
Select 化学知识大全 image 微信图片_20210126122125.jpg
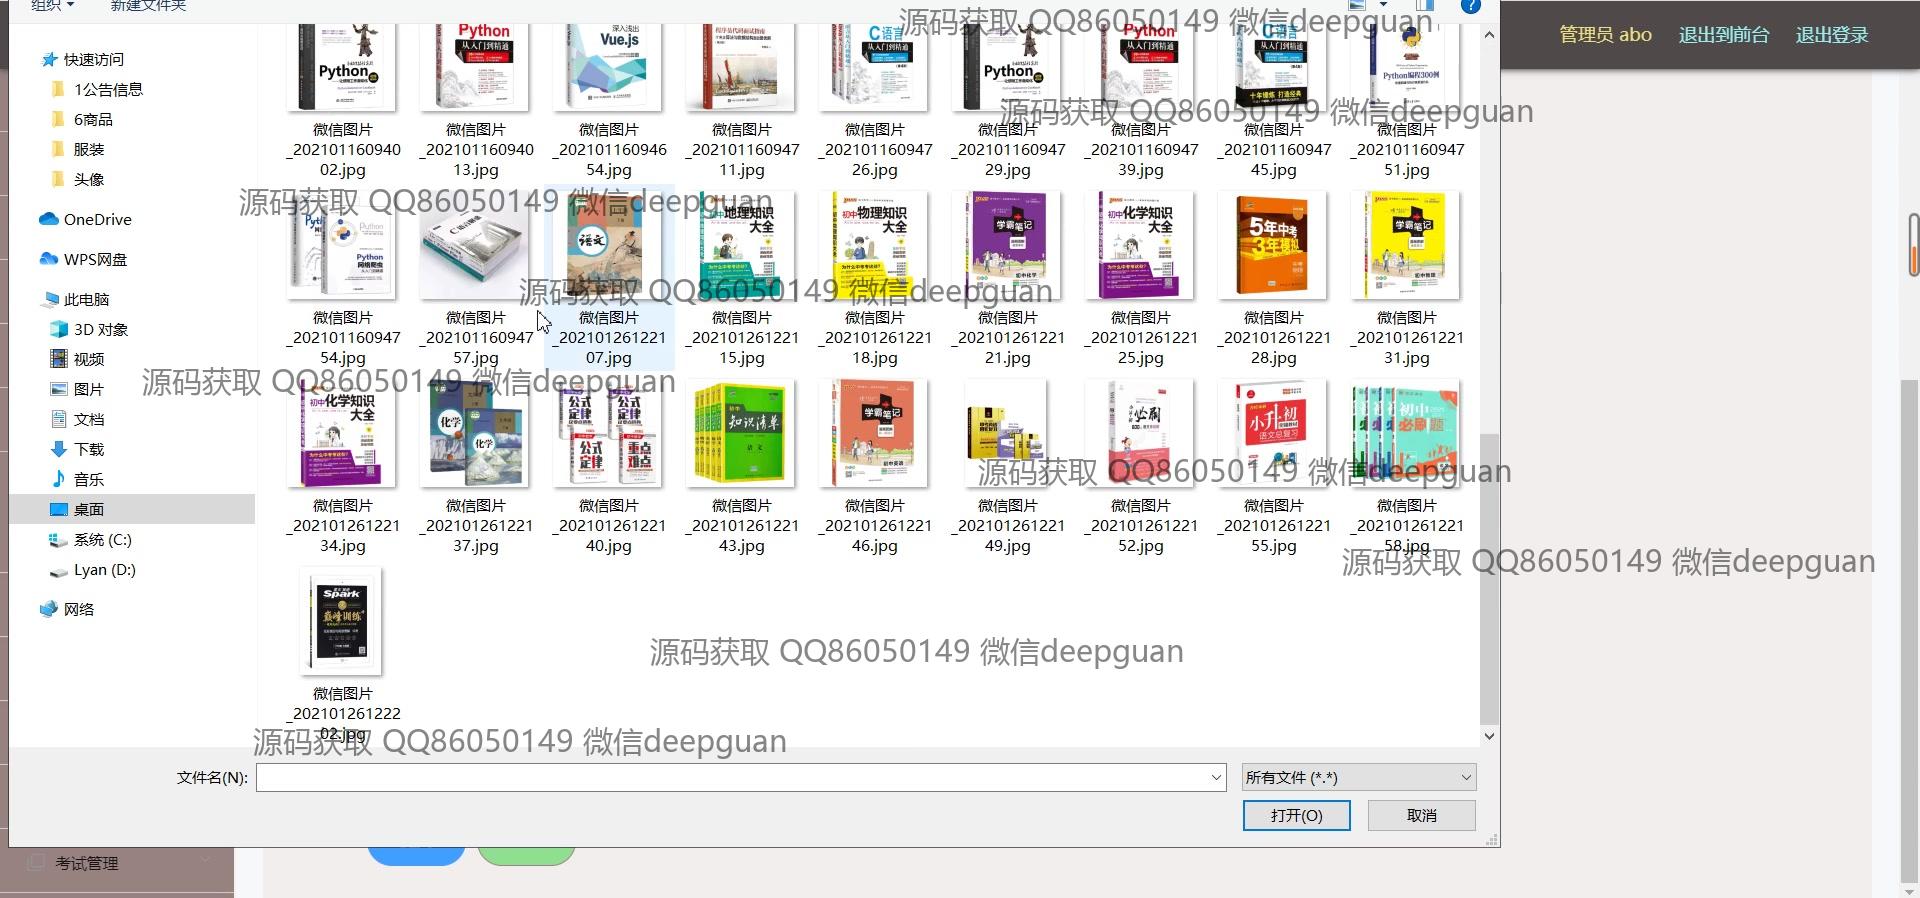1141,278
